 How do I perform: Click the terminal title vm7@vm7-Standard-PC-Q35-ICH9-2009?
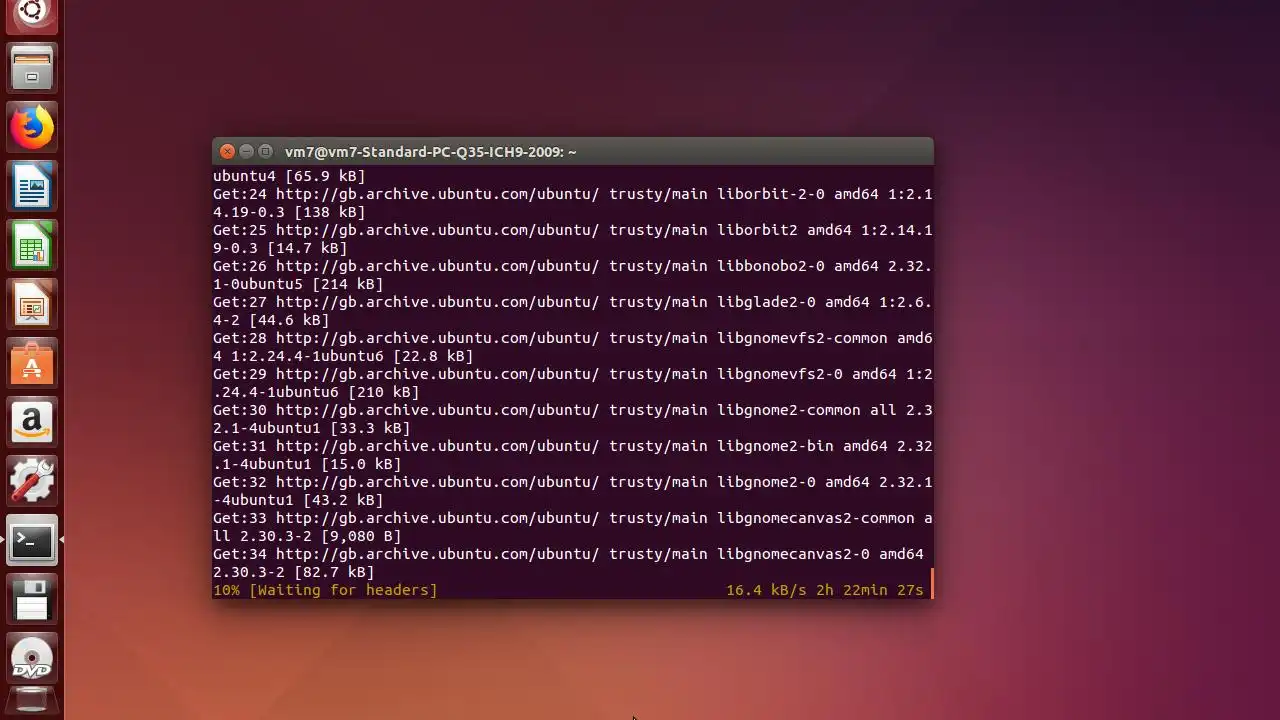tap(430, 152)
